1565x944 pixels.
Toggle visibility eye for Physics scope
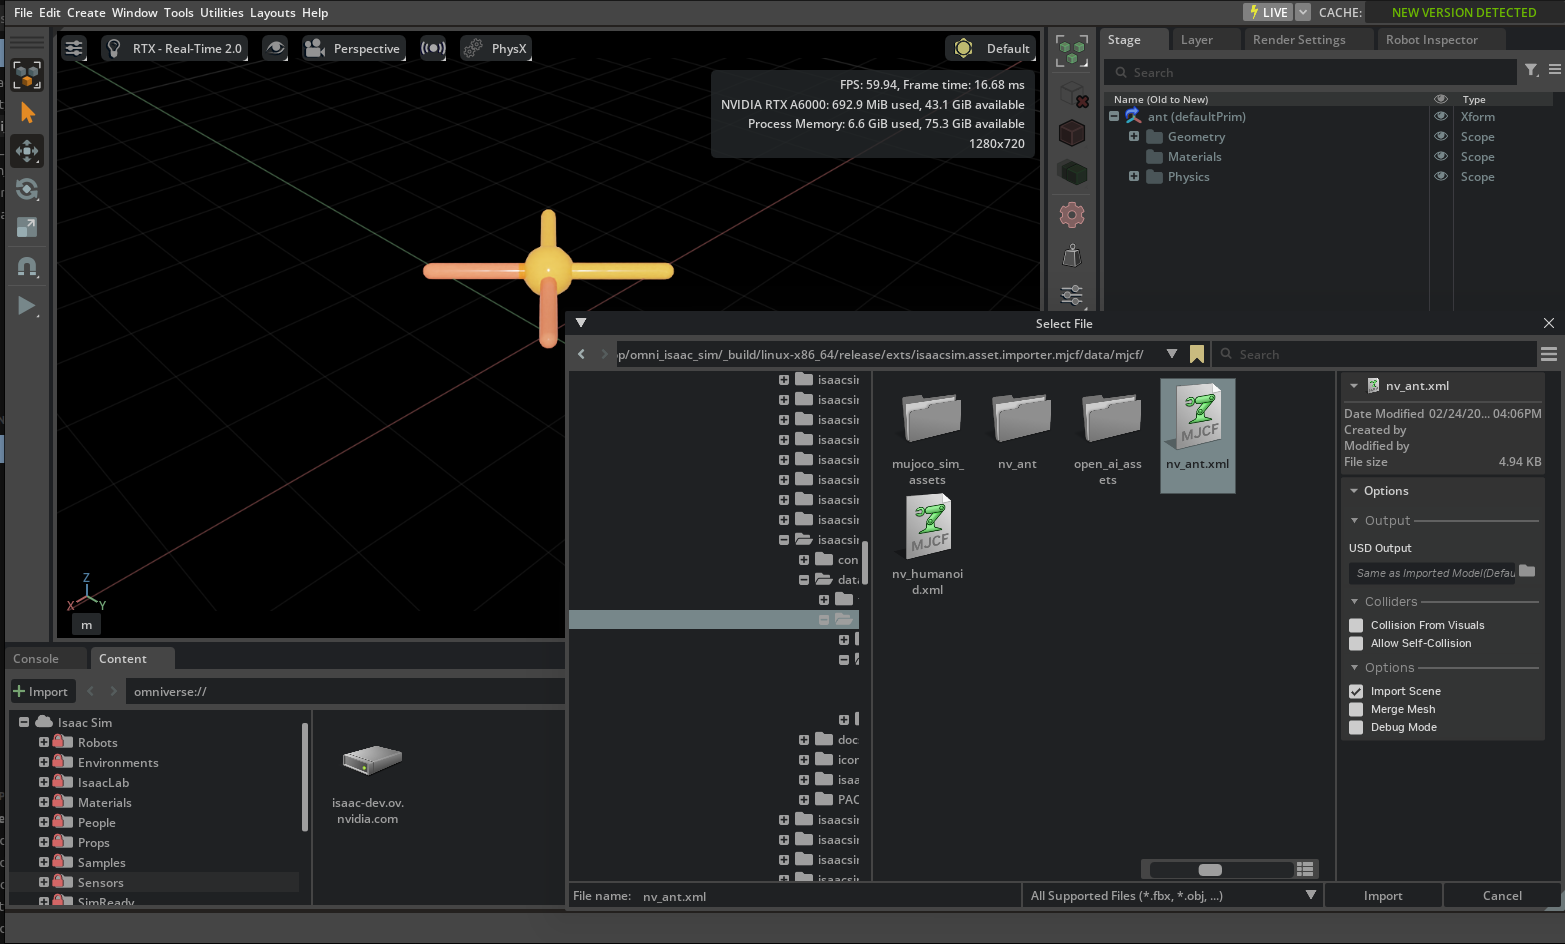1441,176
